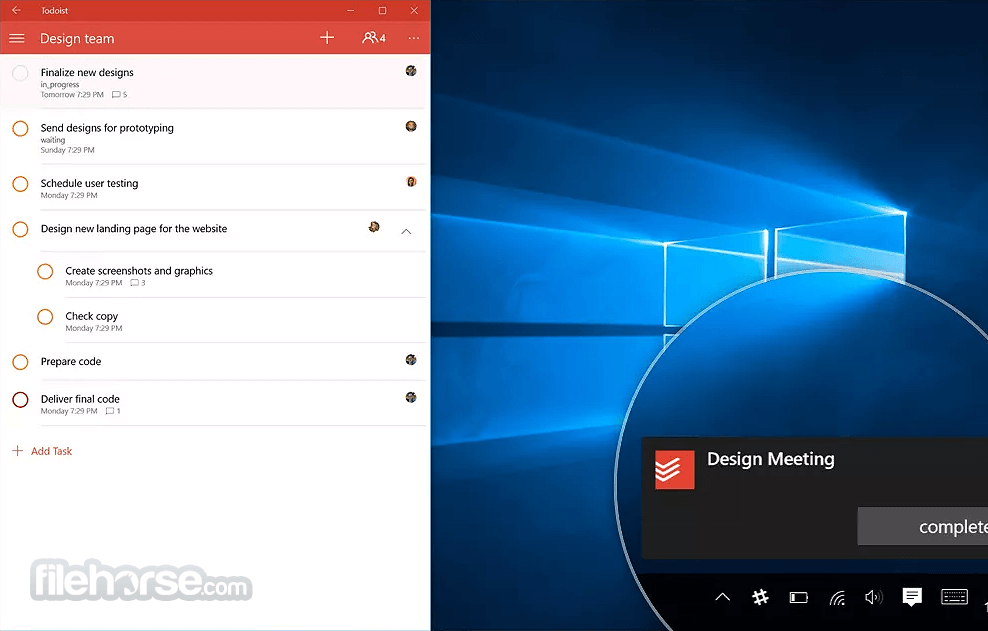Complete Send designs for prototyping task
Screen dimensions: 988x631
tap(20, 129)
